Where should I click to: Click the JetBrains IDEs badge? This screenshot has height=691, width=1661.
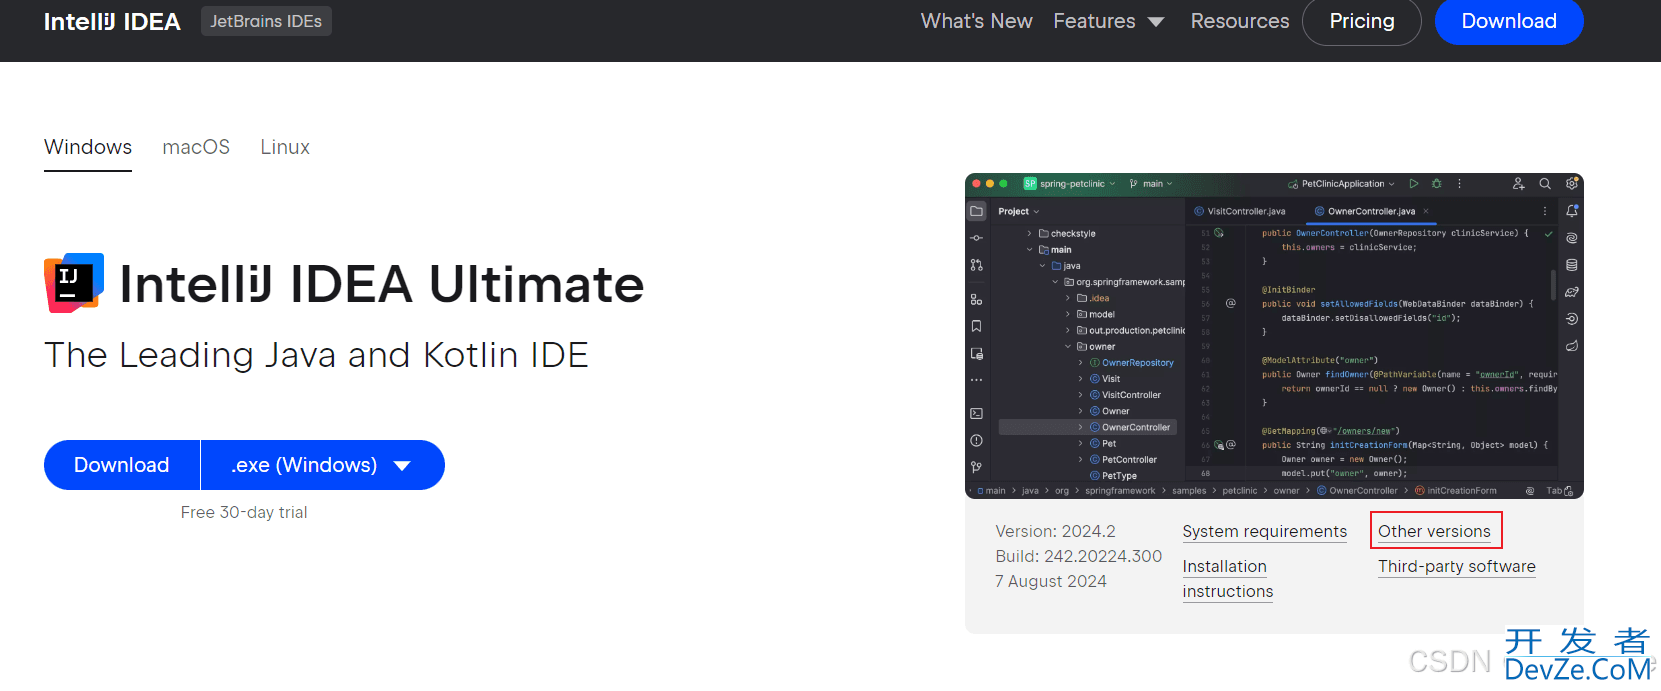tap(266, 21)
